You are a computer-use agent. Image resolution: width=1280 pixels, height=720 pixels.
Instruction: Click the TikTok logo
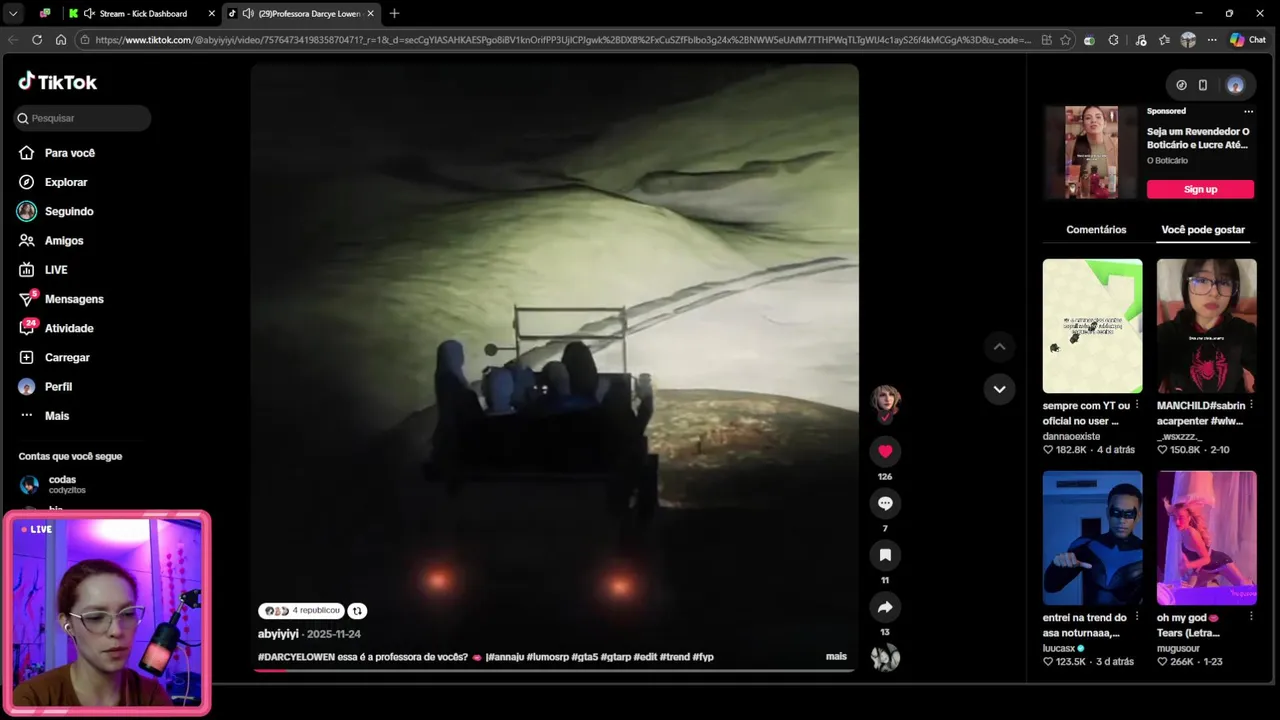pos(57,82)
